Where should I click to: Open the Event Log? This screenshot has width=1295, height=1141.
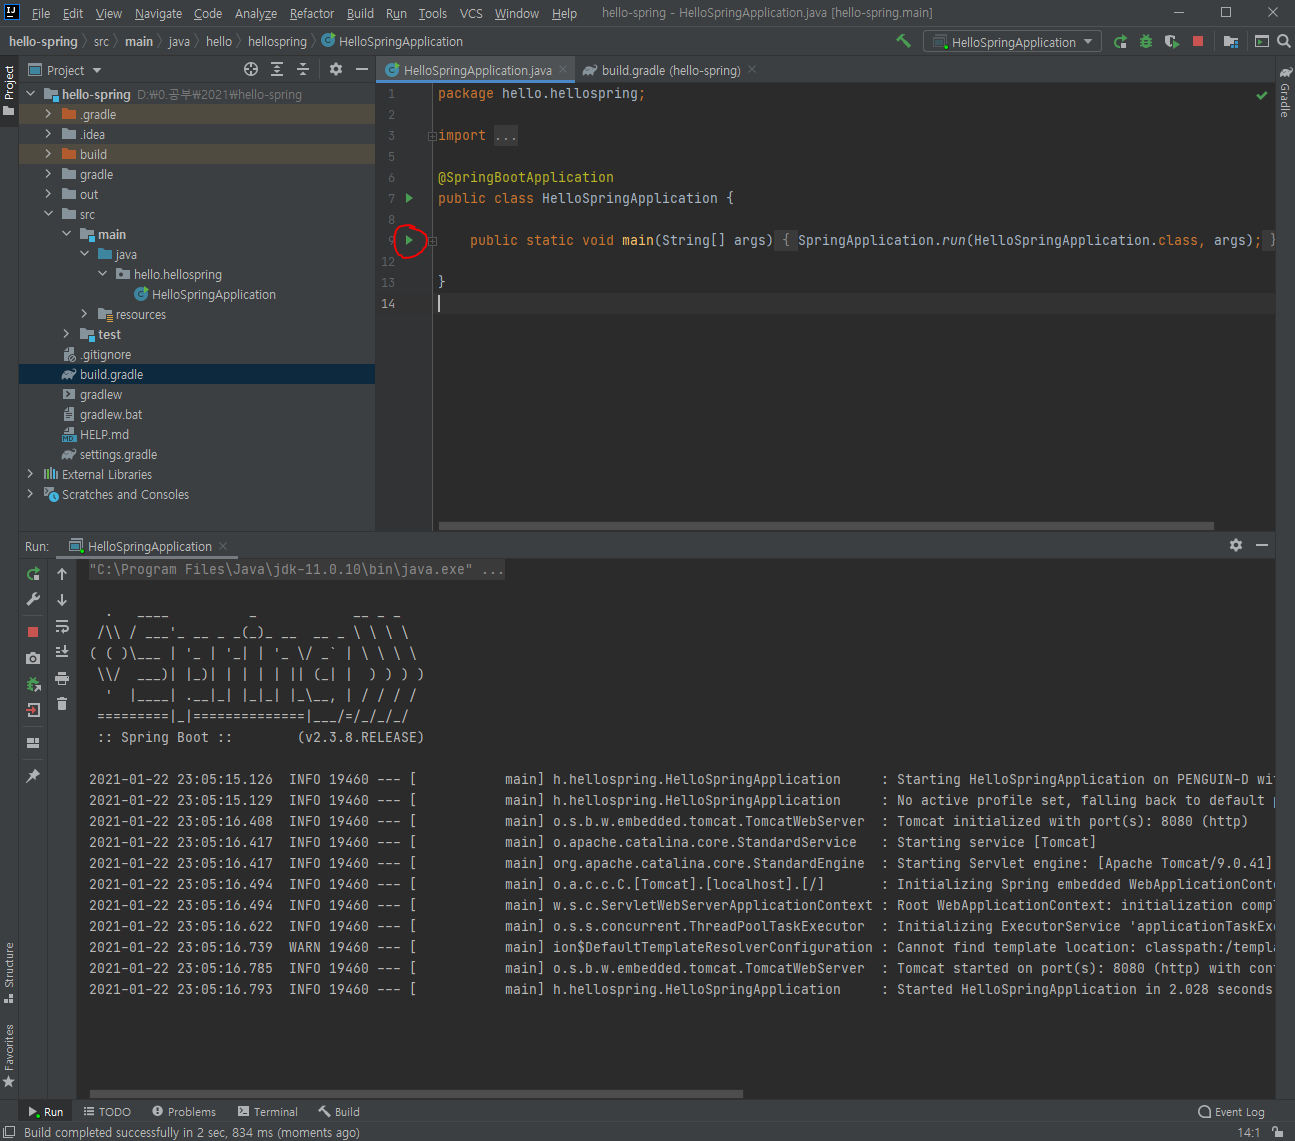[x=1231, y=1112]
